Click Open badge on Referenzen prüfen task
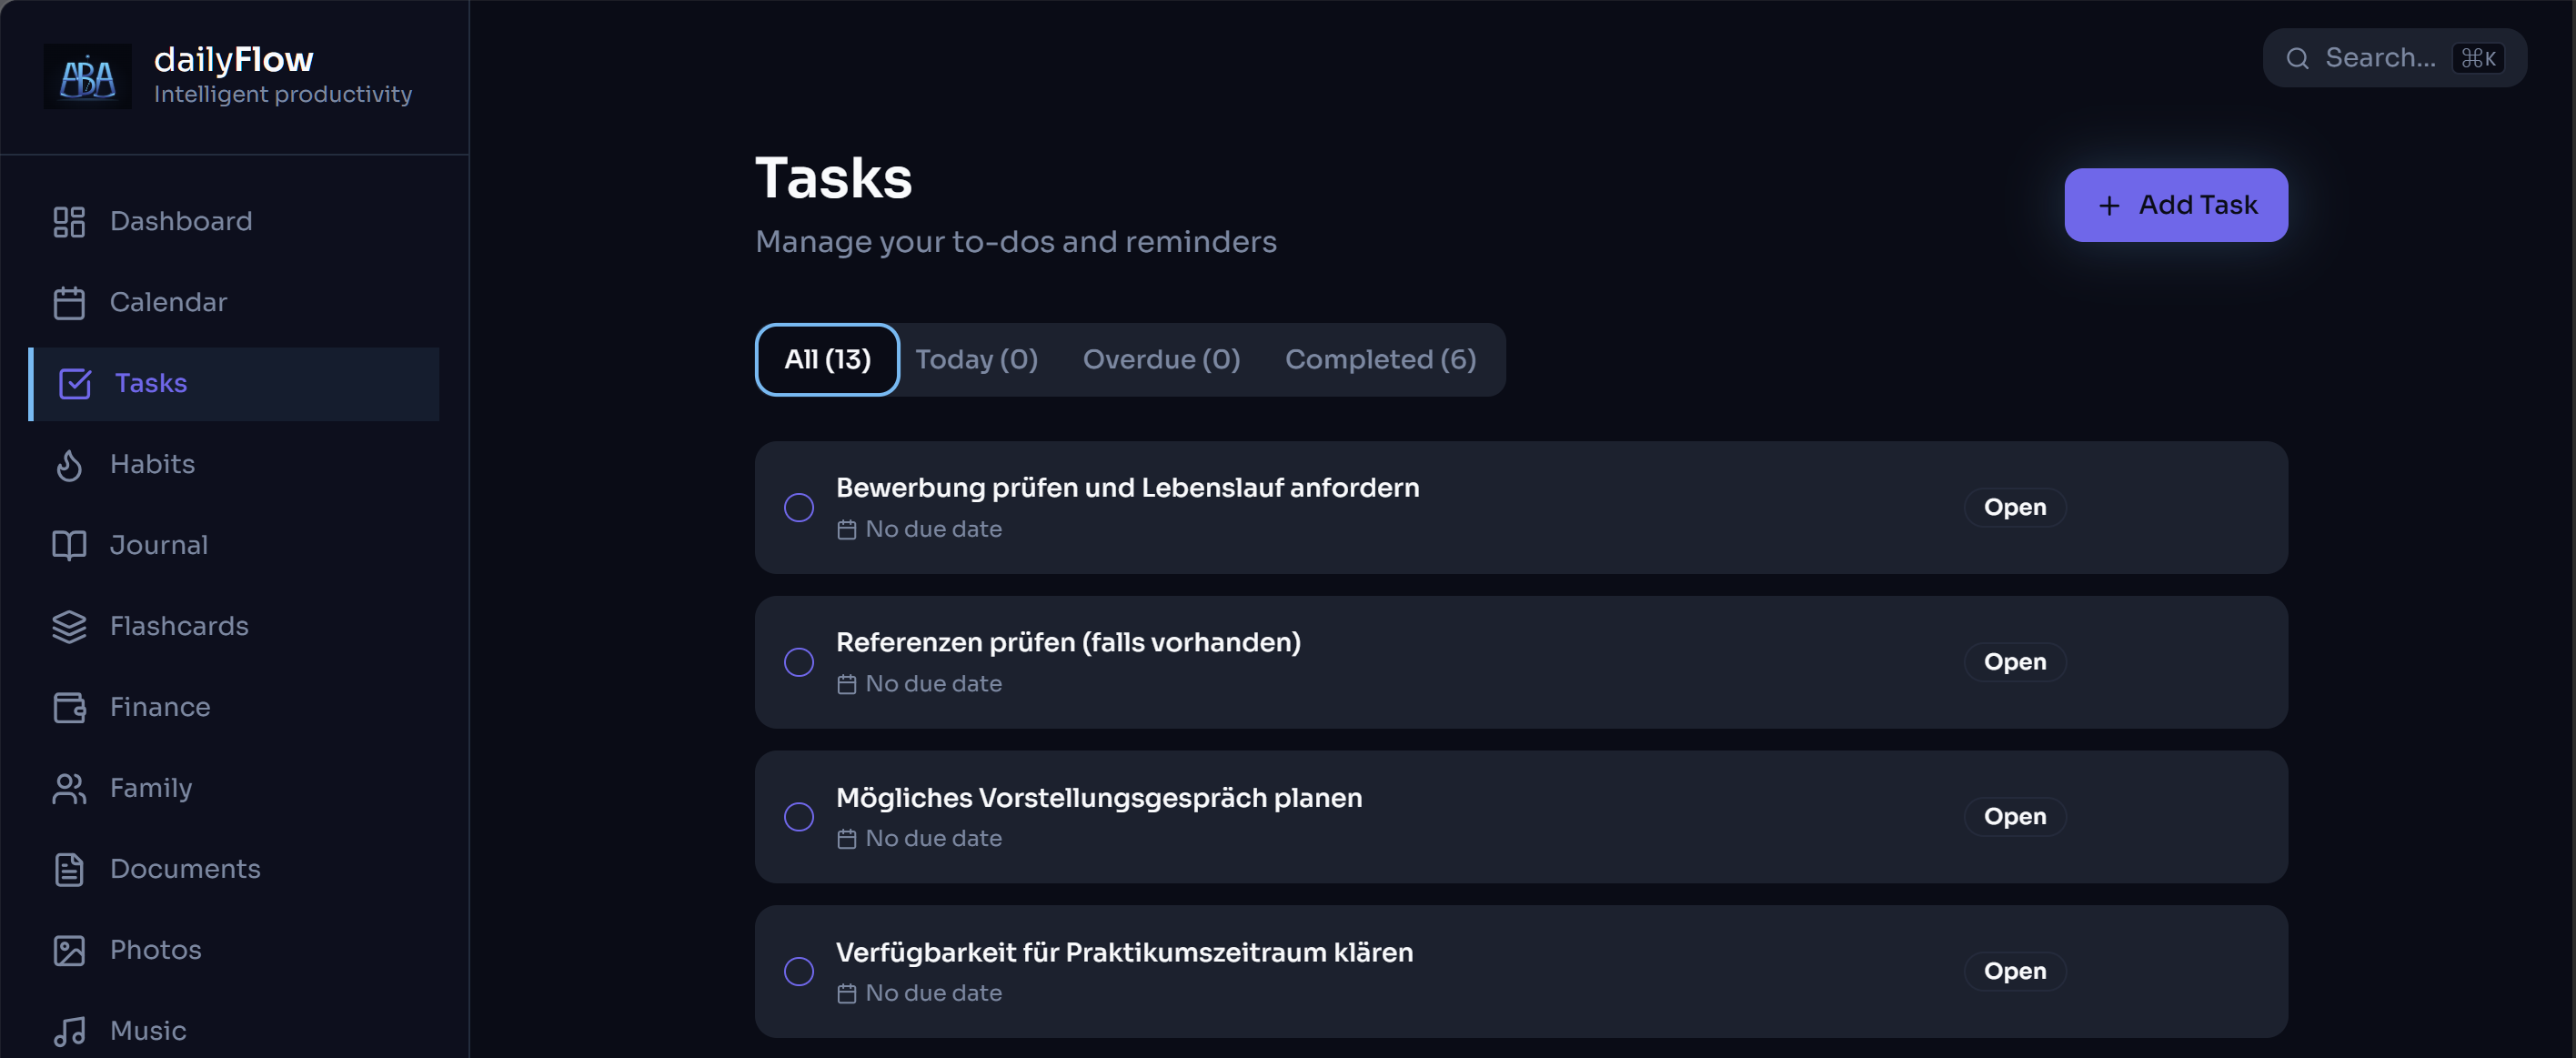The width and height of the screenshot is (2576, 1058). click(x=2015, y=663)
